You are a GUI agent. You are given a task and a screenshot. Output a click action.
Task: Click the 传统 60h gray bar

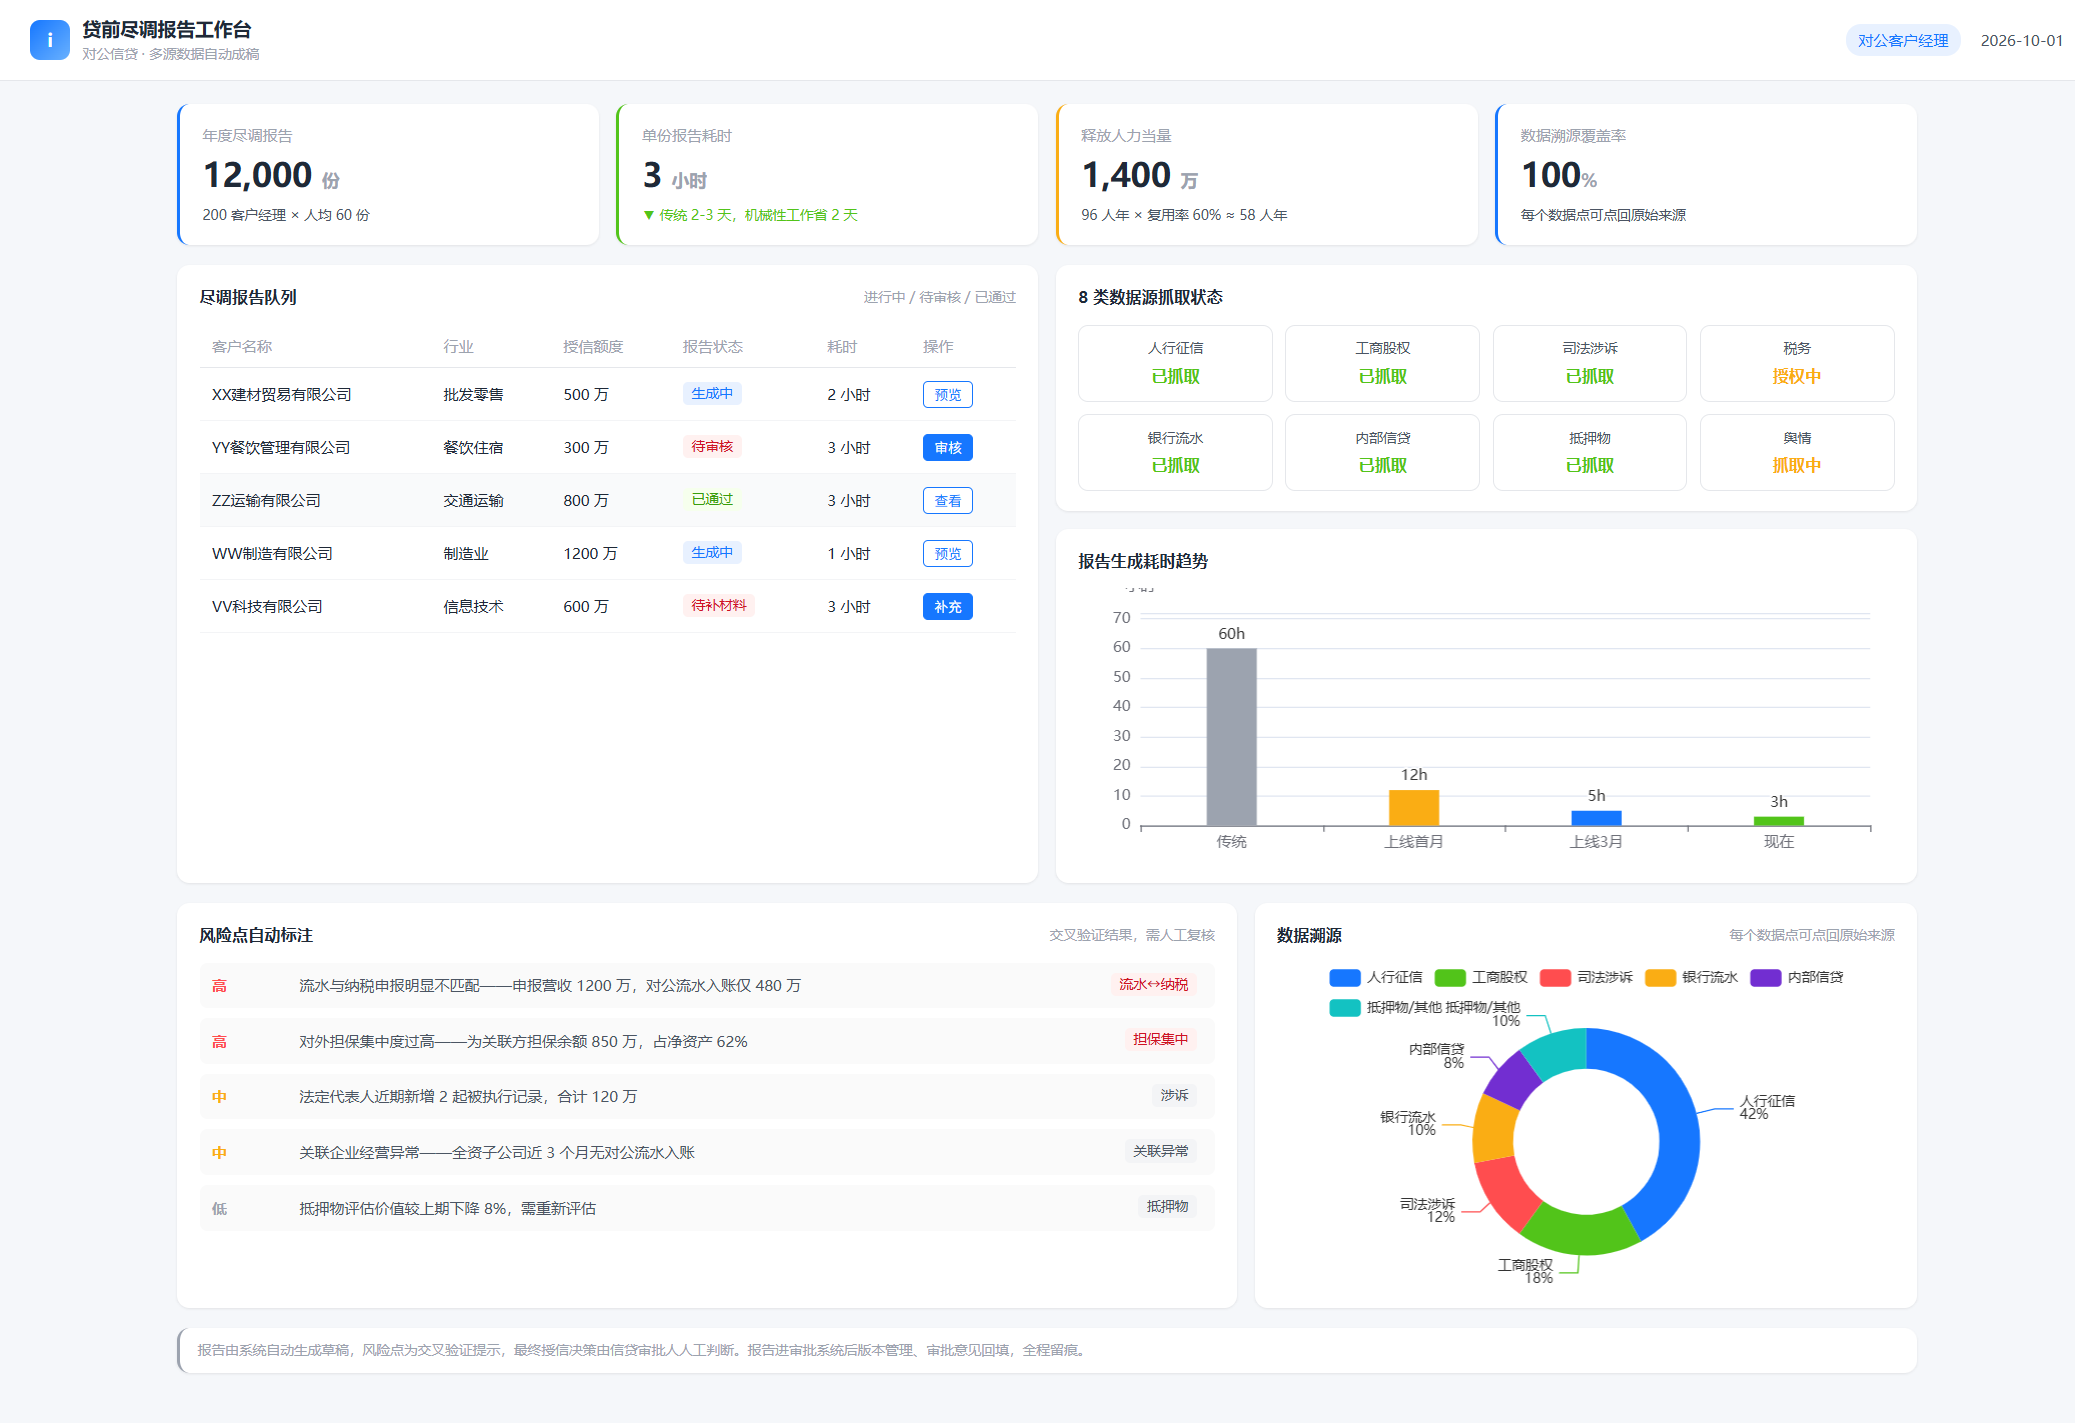coord(1231,737)
